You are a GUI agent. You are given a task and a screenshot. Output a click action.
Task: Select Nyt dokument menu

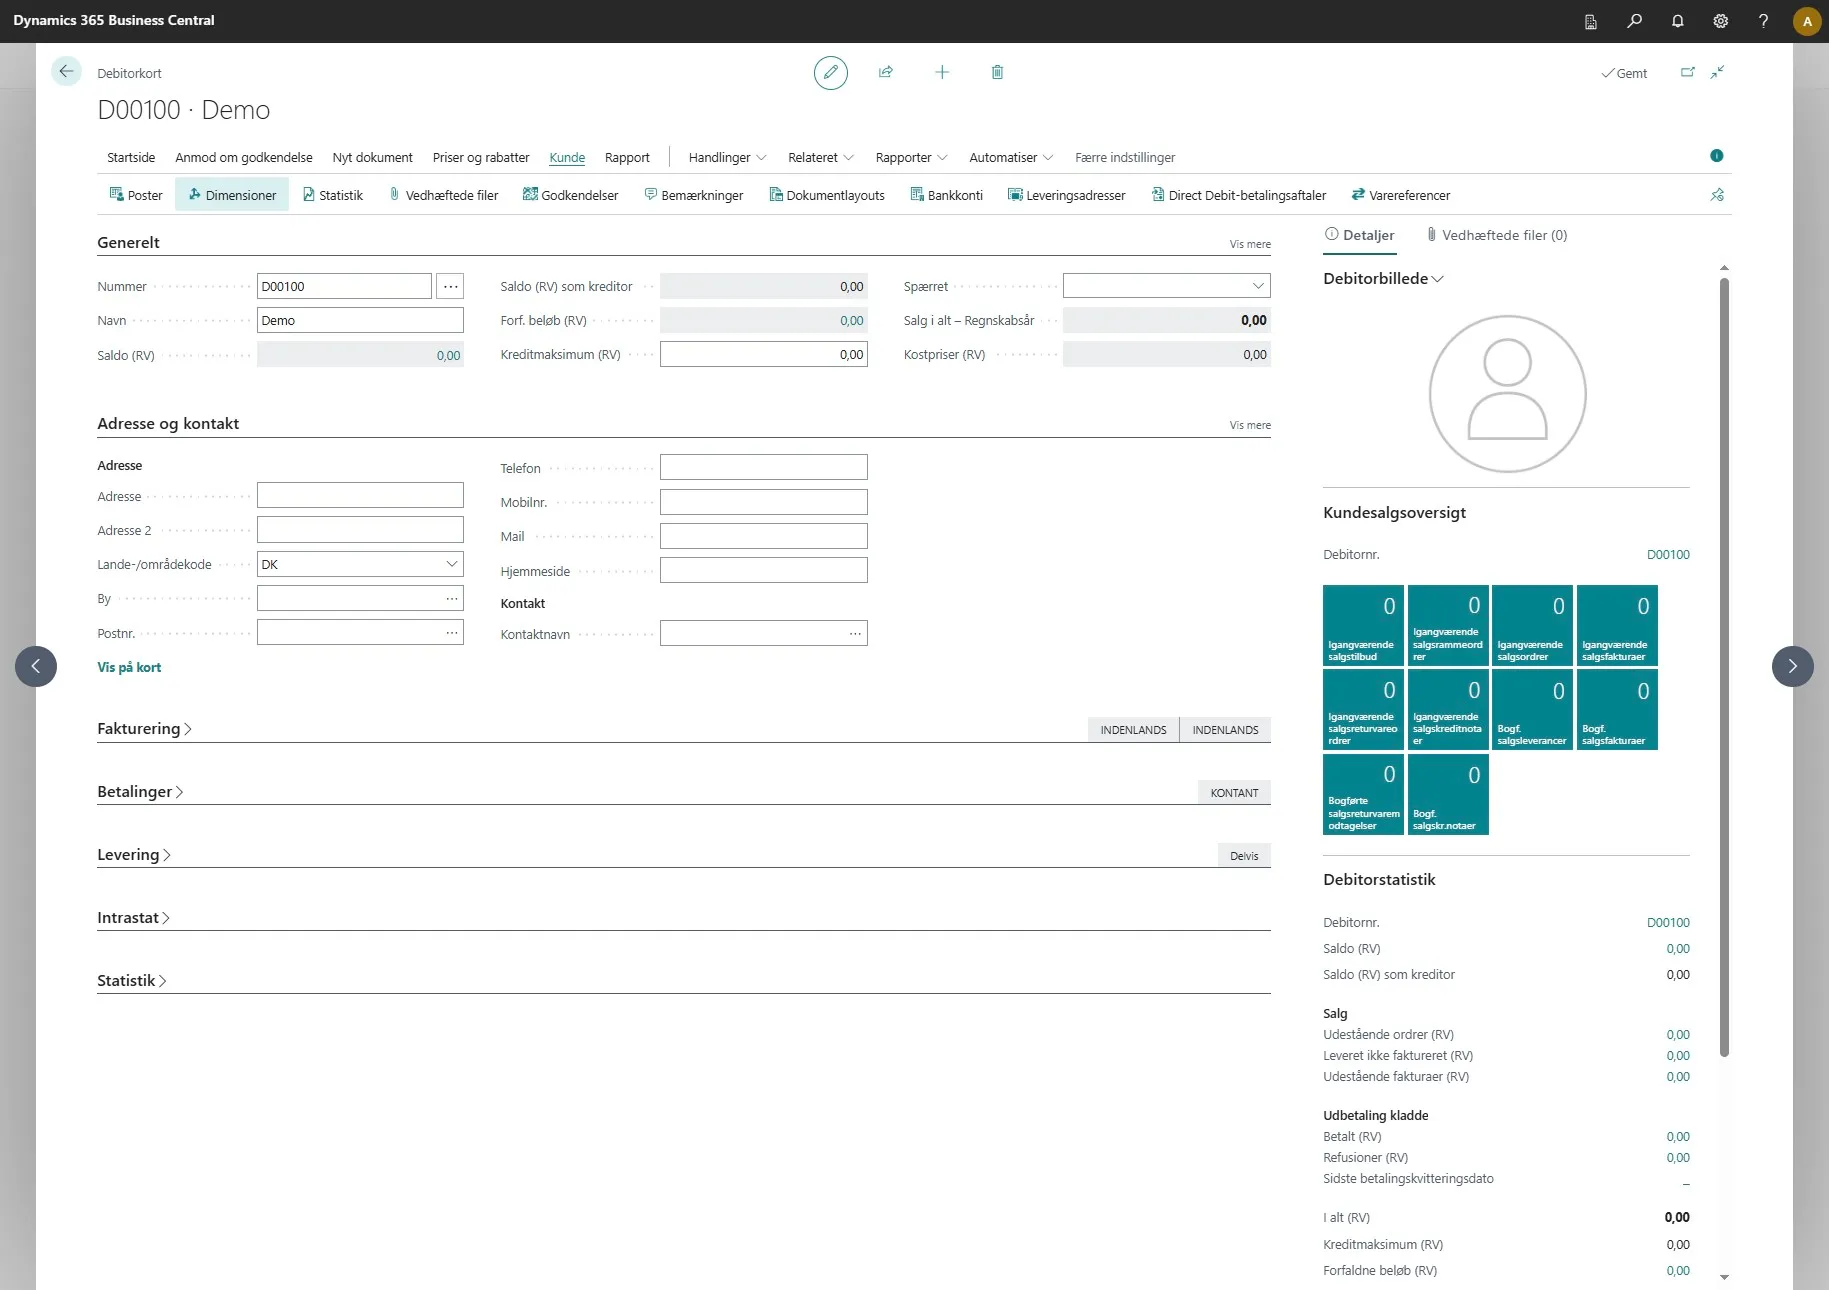372,157
